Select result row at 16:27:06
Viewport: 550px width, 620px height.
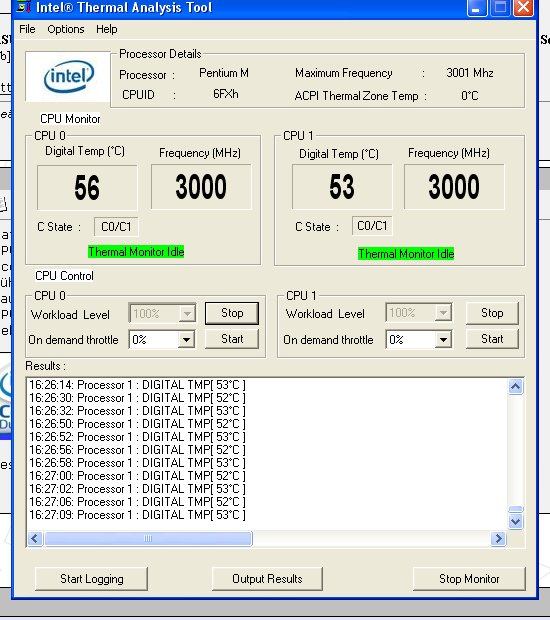[x=137, y=502]
